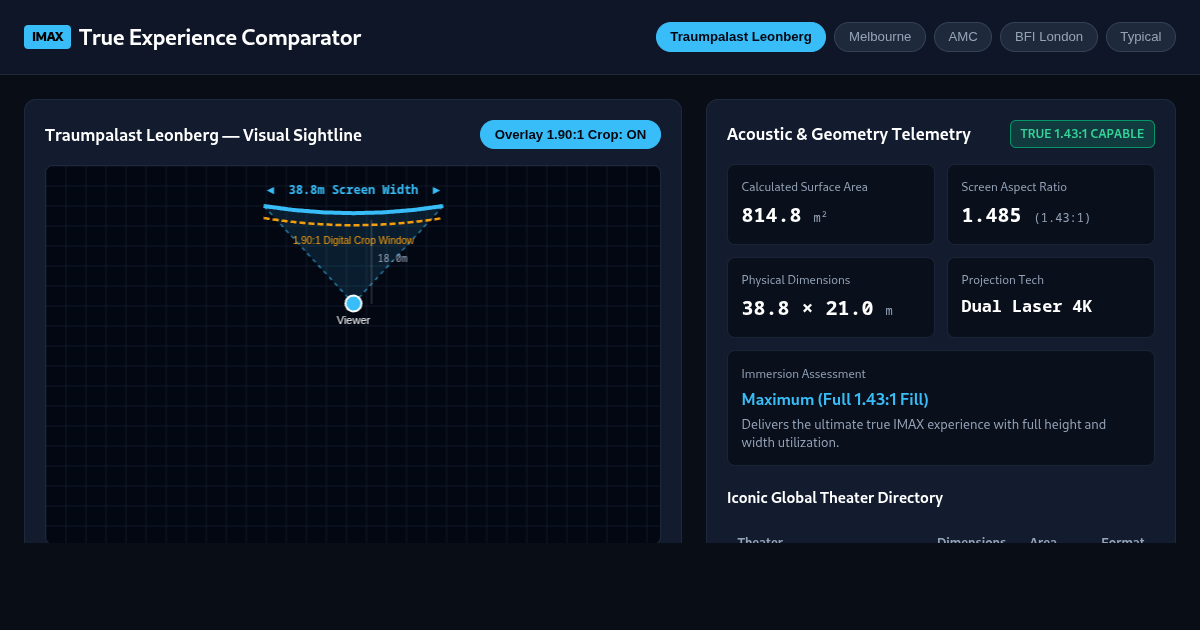This screenshot has width=1200, height=630.
Task: Click the Viewer position dot
Action: tap(353, 303)
